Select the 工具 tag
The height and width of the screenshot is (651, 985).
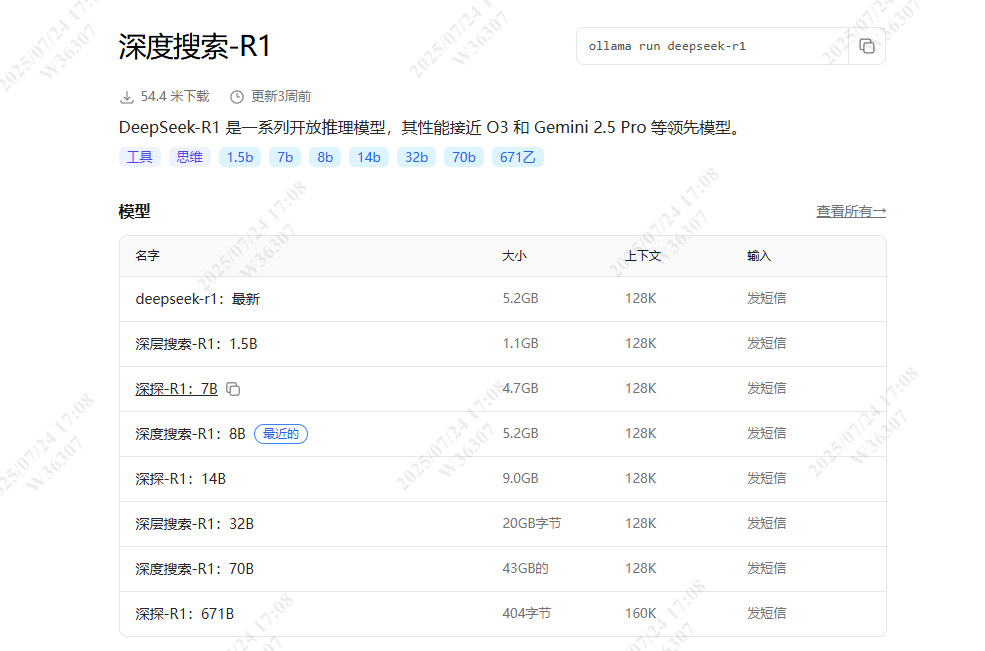pyautogui.click(x=139, y=157)
